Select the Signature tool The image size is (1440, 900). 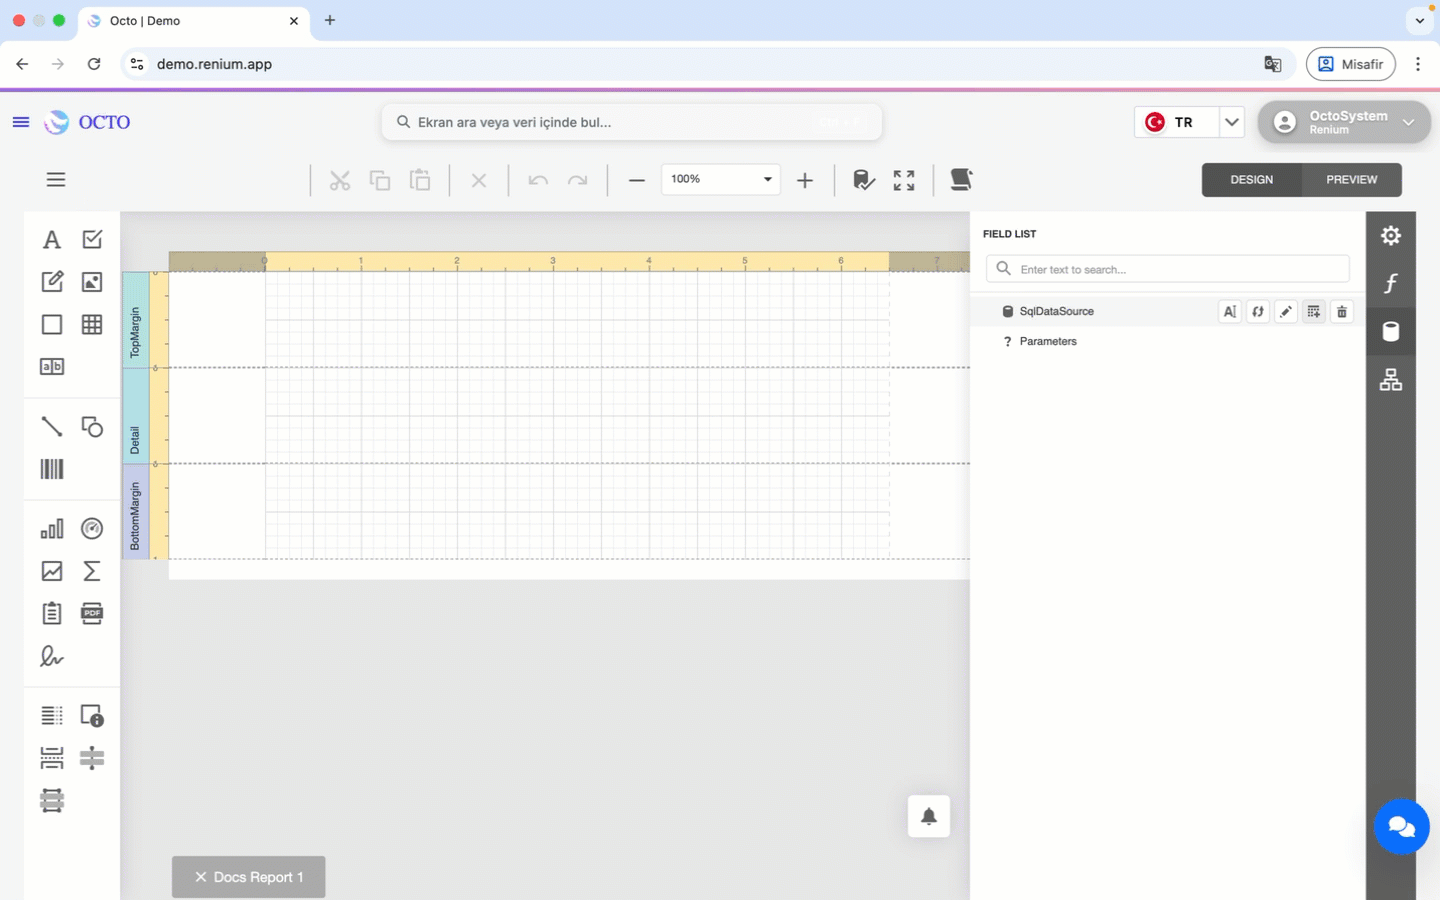(x=51, y=656)
